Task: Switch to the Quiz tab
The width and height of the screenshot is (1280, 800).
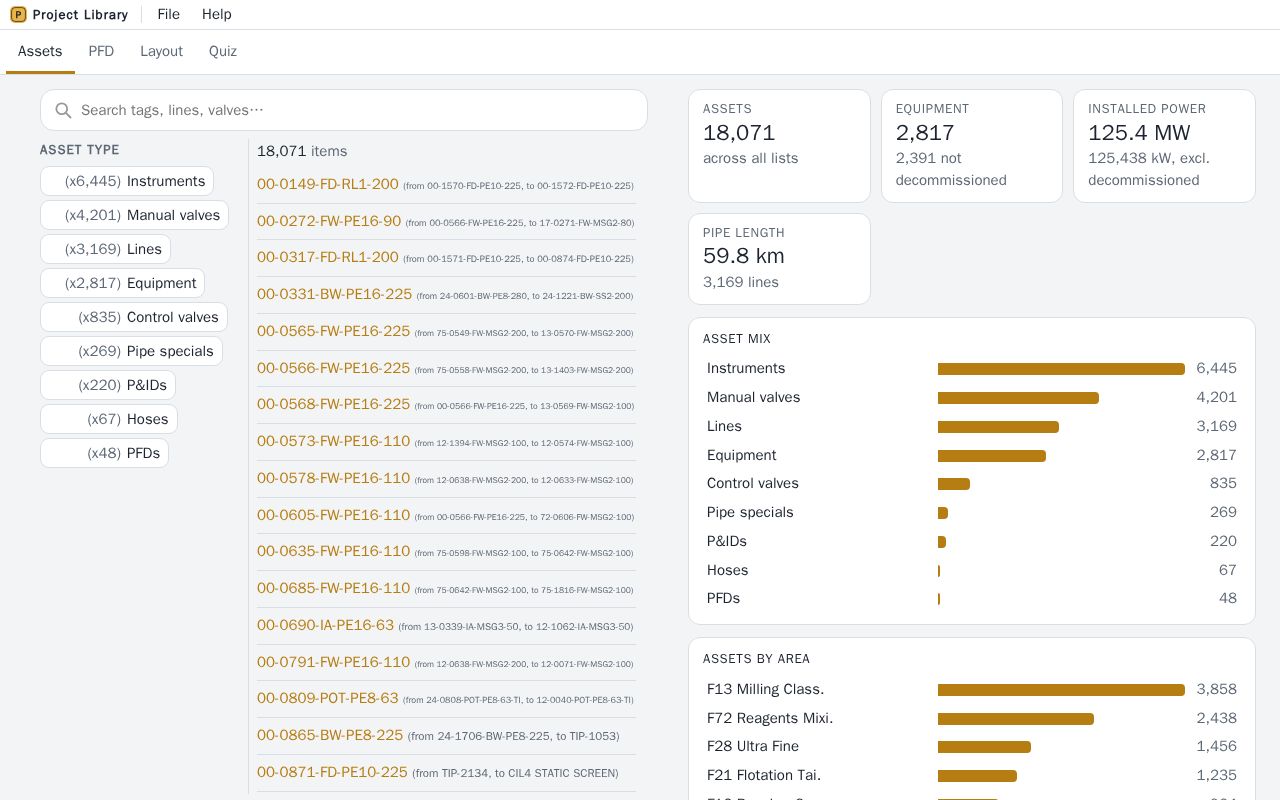Action: pyautogui.click(x=223, y=51)
